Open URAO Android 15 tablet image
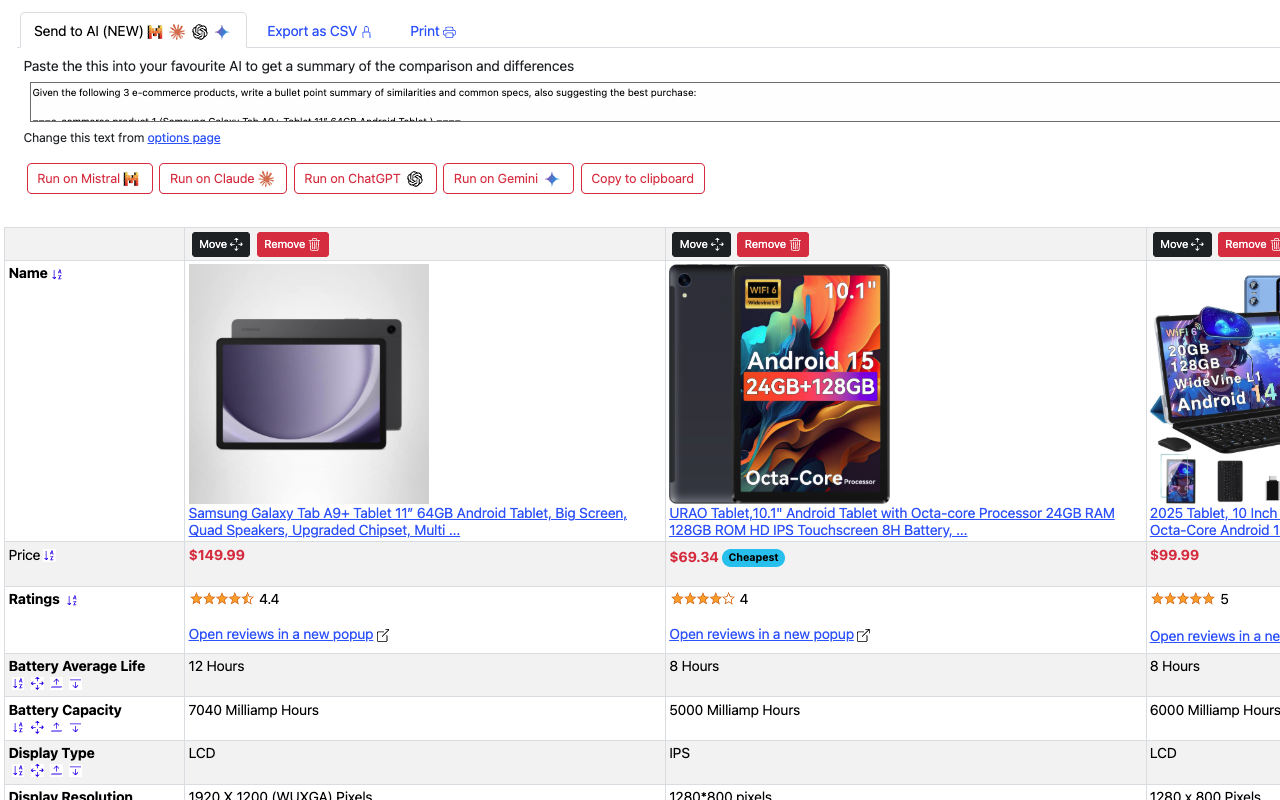Viewport: 1280px width, 800px height. (779, 384)
